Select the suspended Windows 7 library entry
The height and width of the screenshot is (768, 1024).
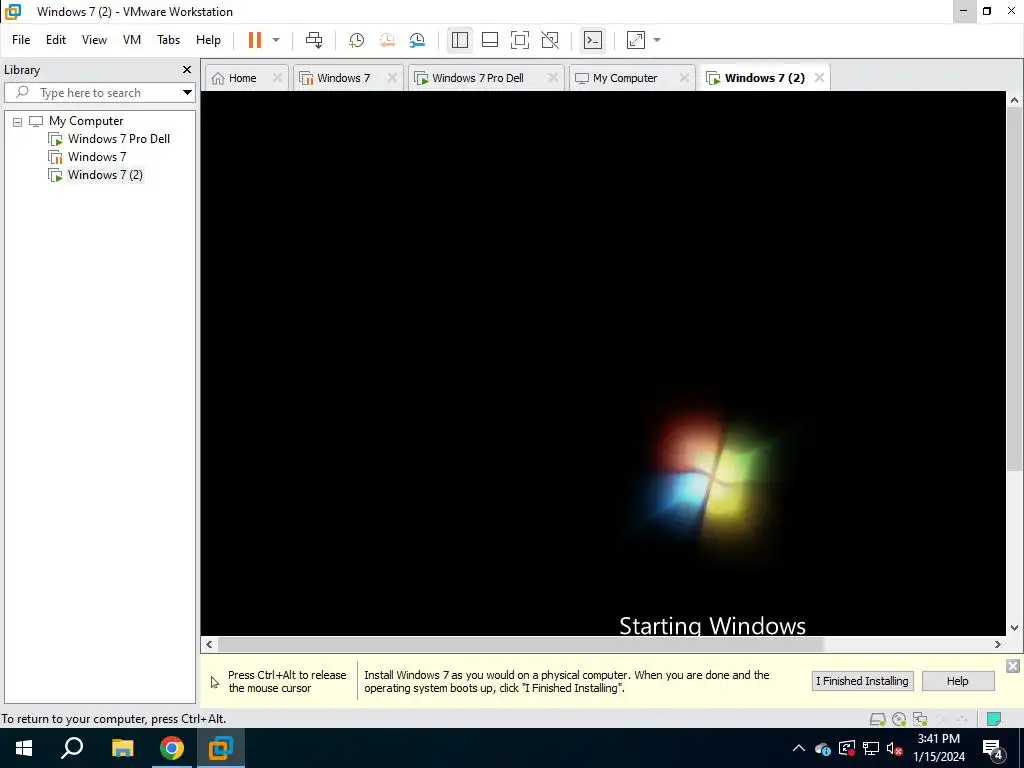tap(97, 157)
